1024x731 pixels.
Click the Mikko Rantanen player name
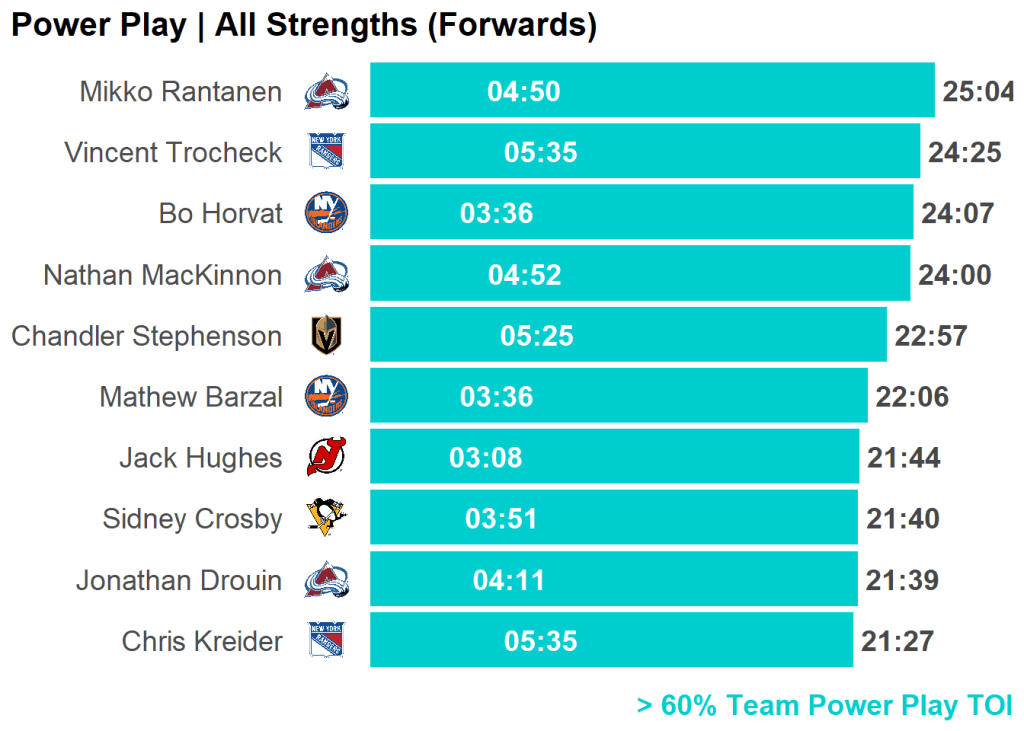pos(181,92)
